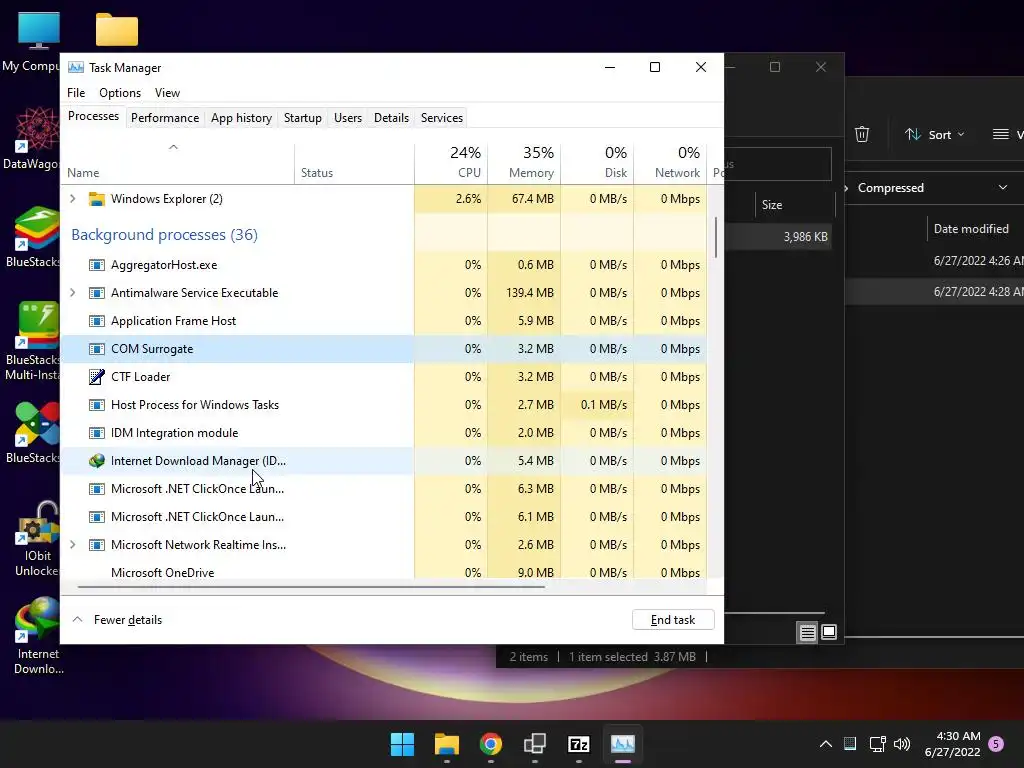Sort processes by Disk column
The width and height of the screenshot is (1024, 768).
598,162
